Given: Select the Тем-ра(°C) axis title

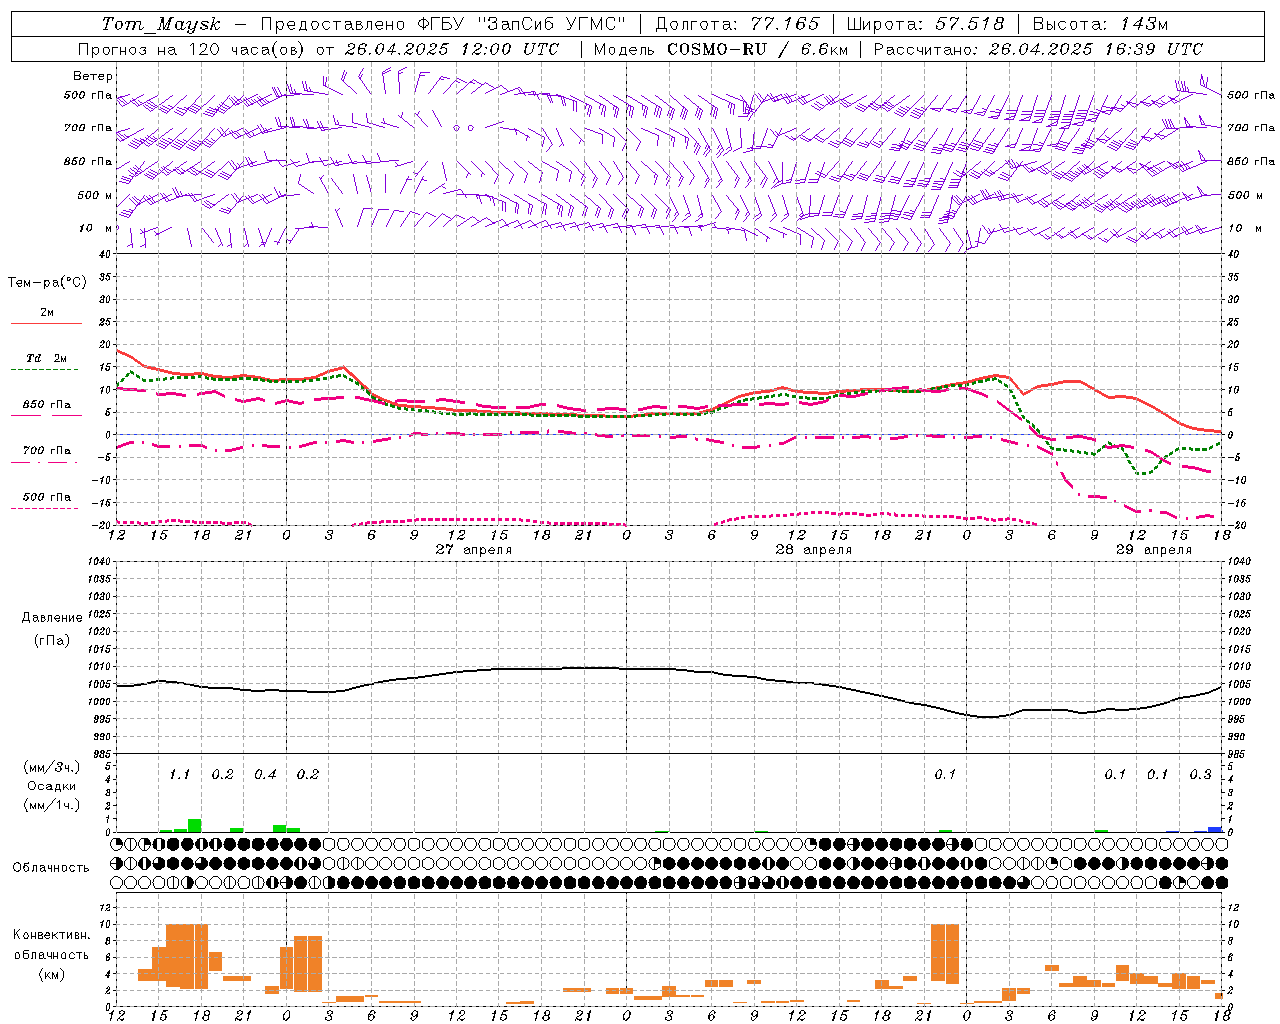Looking at the screenshot, I should coord(47,282).
